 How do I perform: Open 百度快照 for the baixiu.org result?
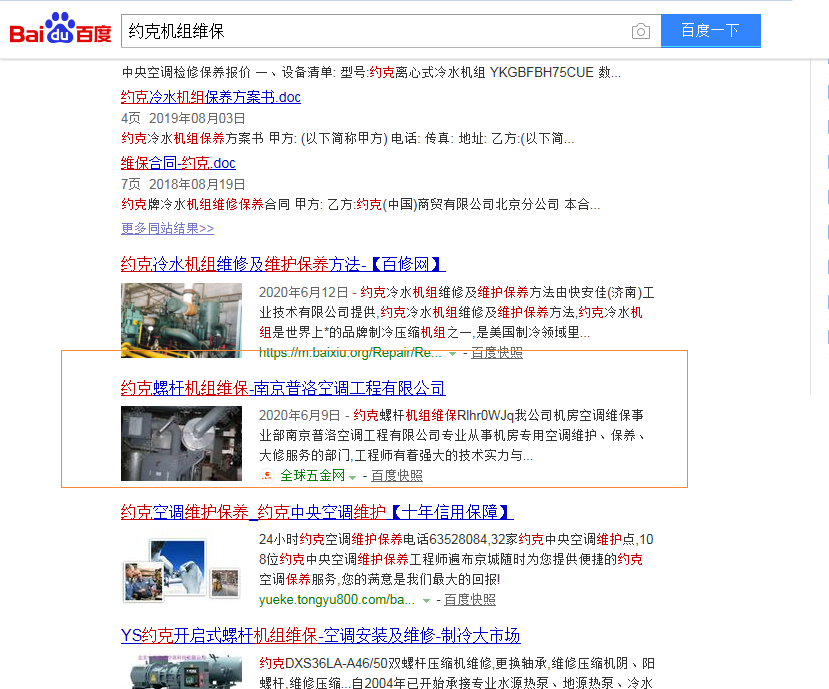click(x=496, y=353)
